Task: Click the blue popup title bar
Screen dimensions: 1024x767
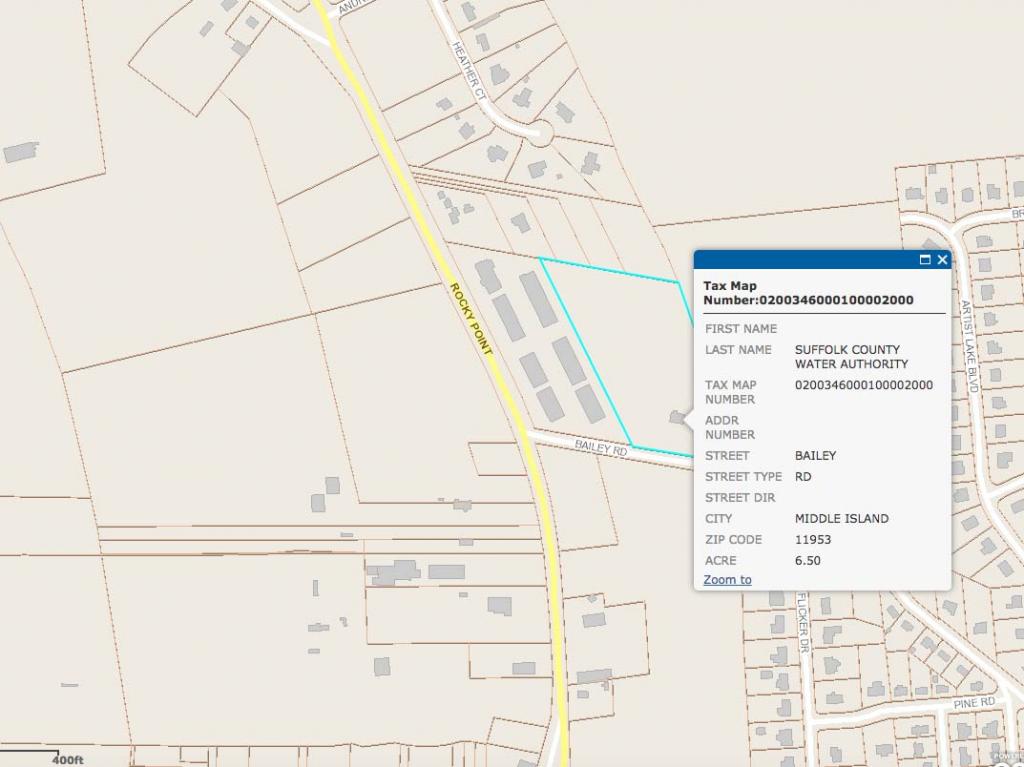Action: (x=800, y=260)
